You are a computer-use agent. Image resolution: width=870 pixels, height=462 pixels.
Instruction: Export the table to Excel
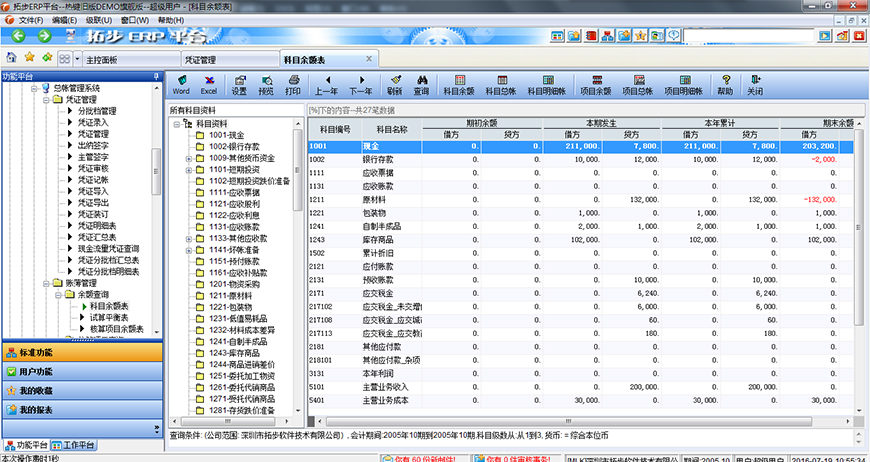coord(209,84)
